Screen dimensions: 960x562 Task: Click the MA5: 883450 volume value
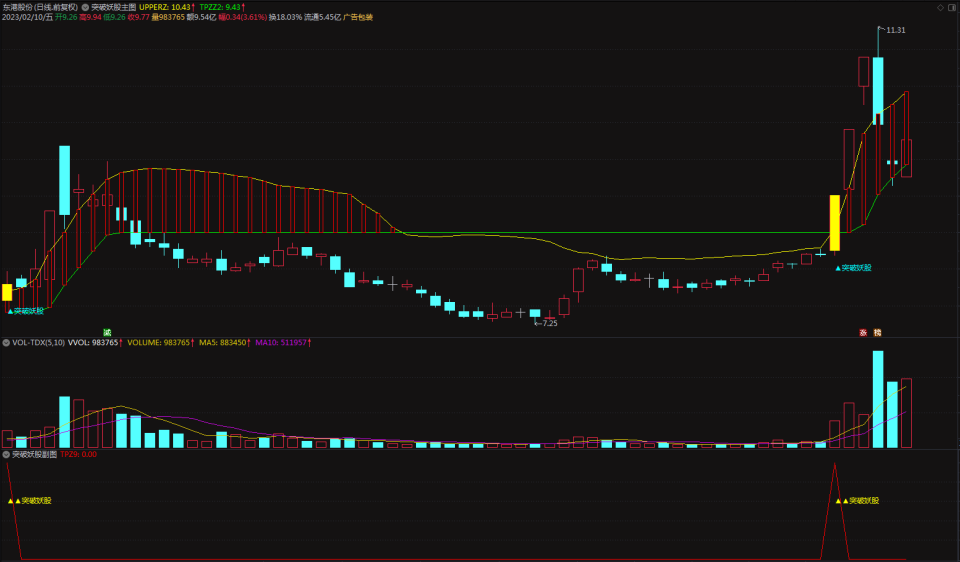pos(224,343)
